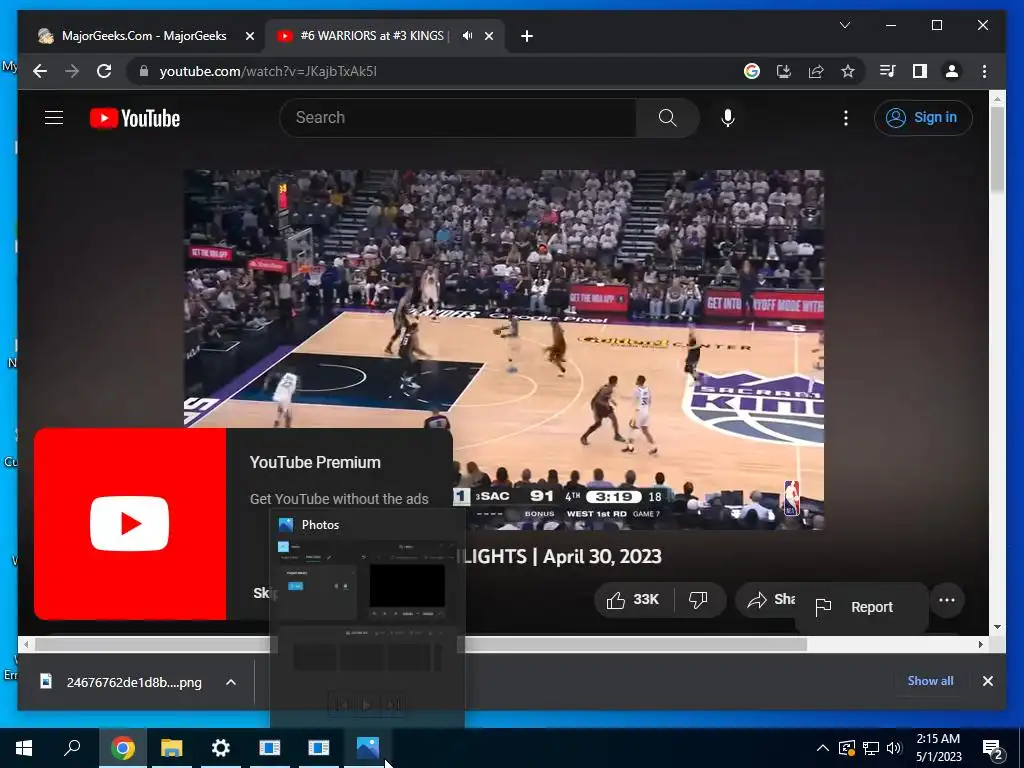Open Windows taskbar search
The image size is (1024, 768).
(72, 748)
